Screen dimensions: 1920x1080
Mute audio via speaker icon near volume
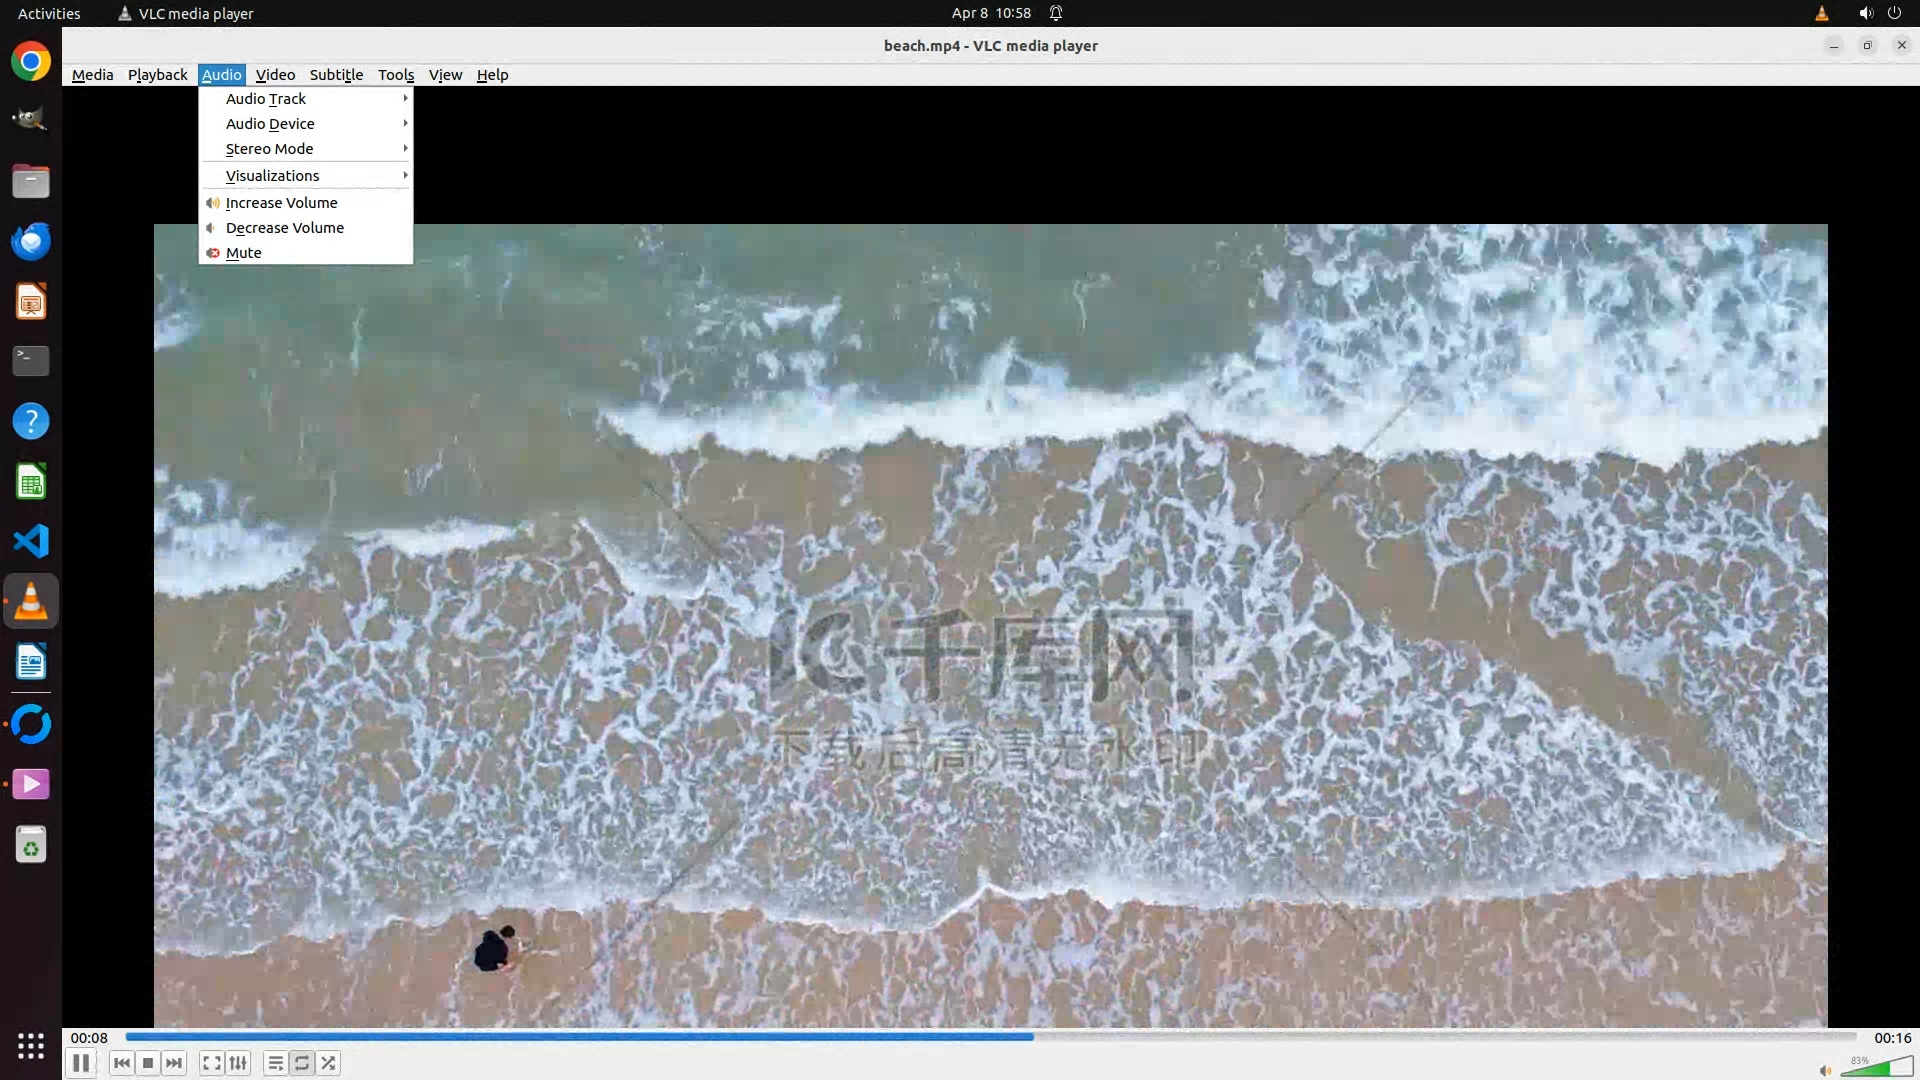[1825, 1070]
